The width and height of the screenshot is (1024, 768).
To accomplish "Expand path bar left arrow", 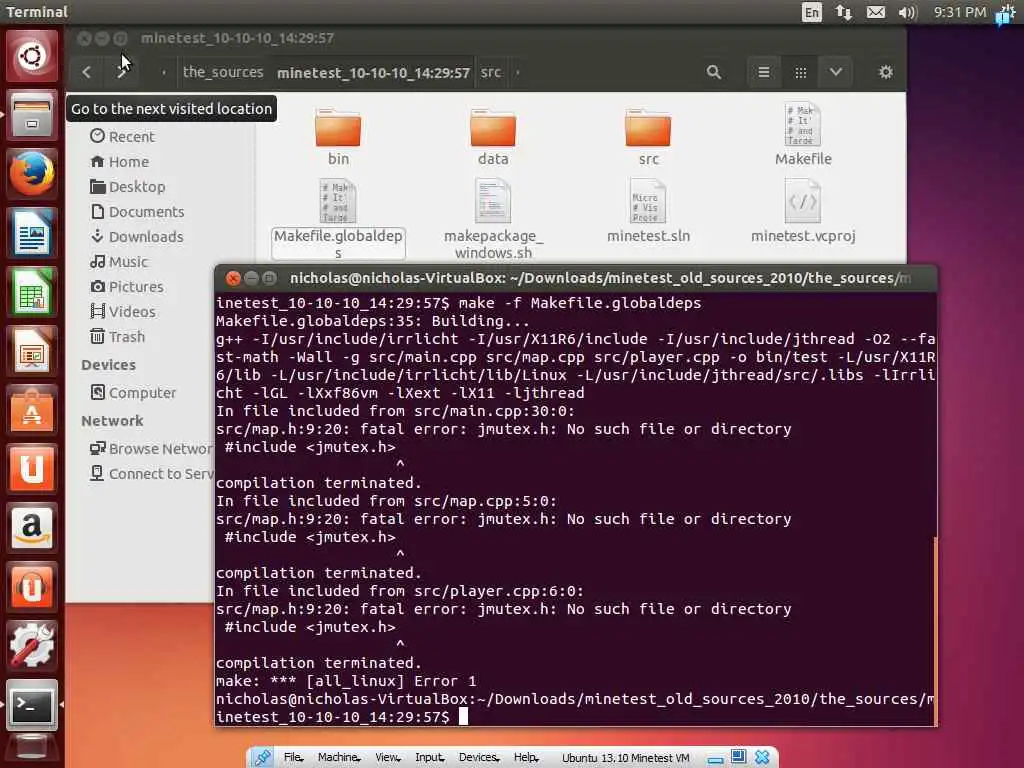I will pyautogui.click(x=164, y=72).
